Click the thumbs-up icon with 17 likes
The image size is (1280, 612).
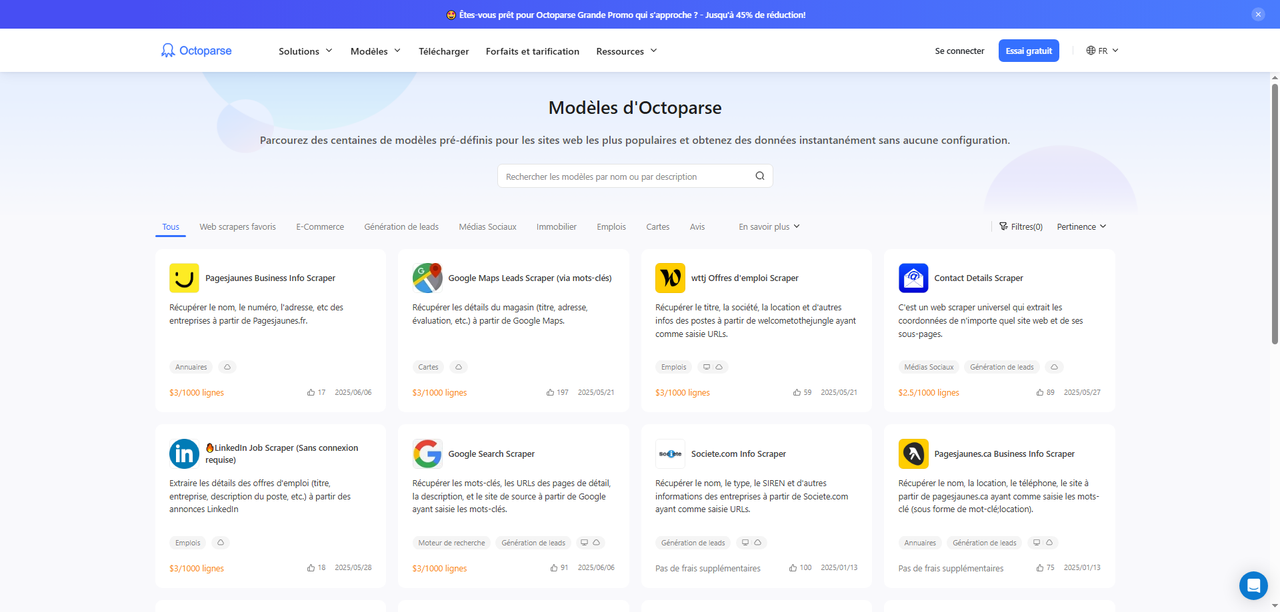[x=311, y=392]
